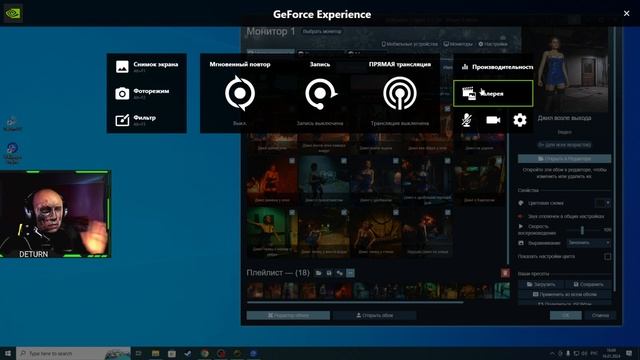Open the Цветовая схема color swatch
Viewport: 640px width, 360px height.
click(x=602, y=203)
